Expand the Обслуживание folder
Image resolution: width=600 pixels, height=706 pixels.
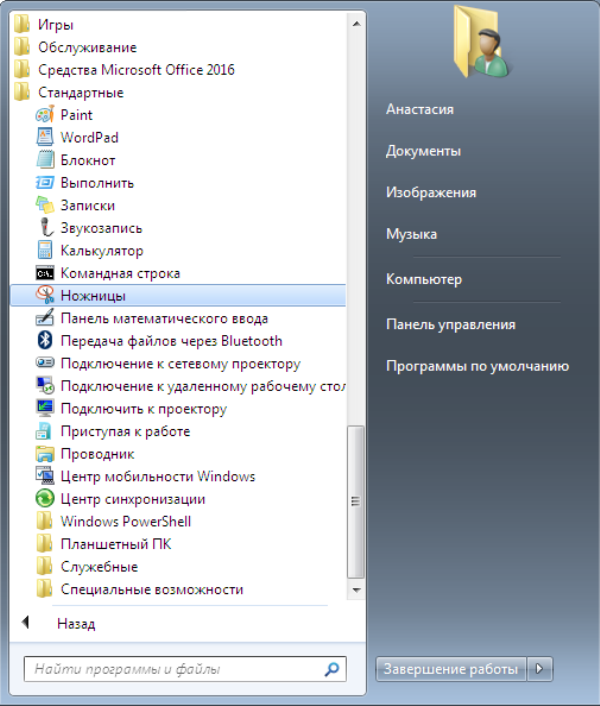pos(75,47)
